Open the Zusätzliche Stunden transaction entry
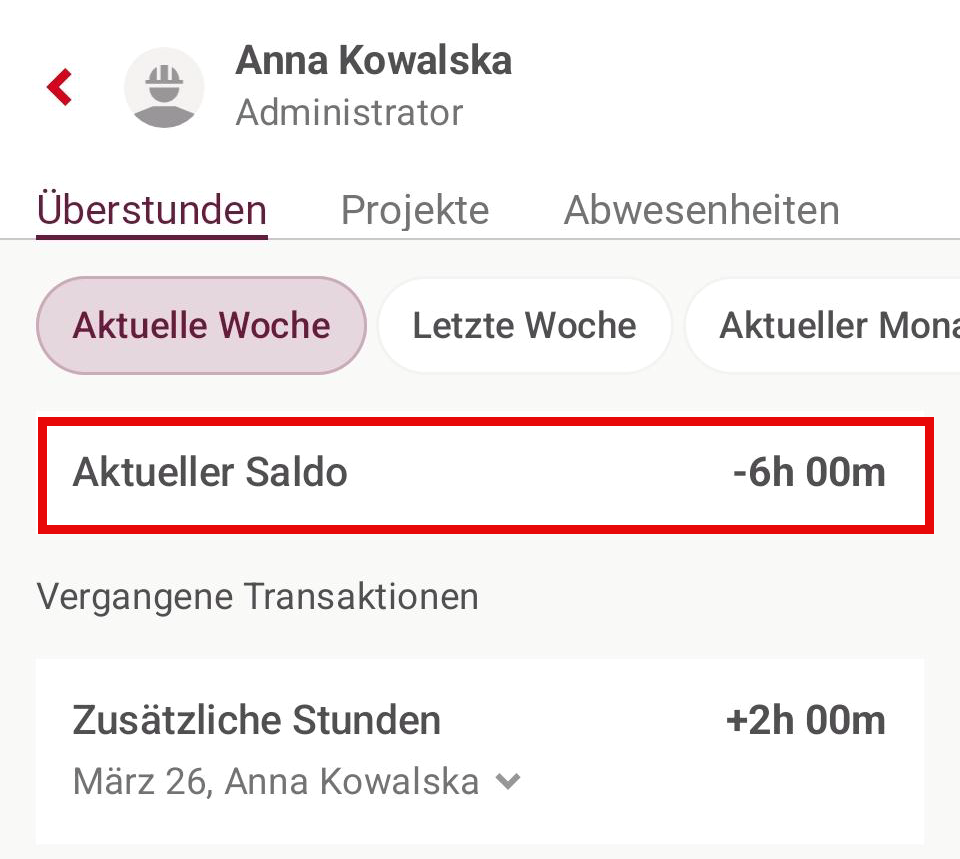Screen dimensions: 960x859 coord(257,720)
